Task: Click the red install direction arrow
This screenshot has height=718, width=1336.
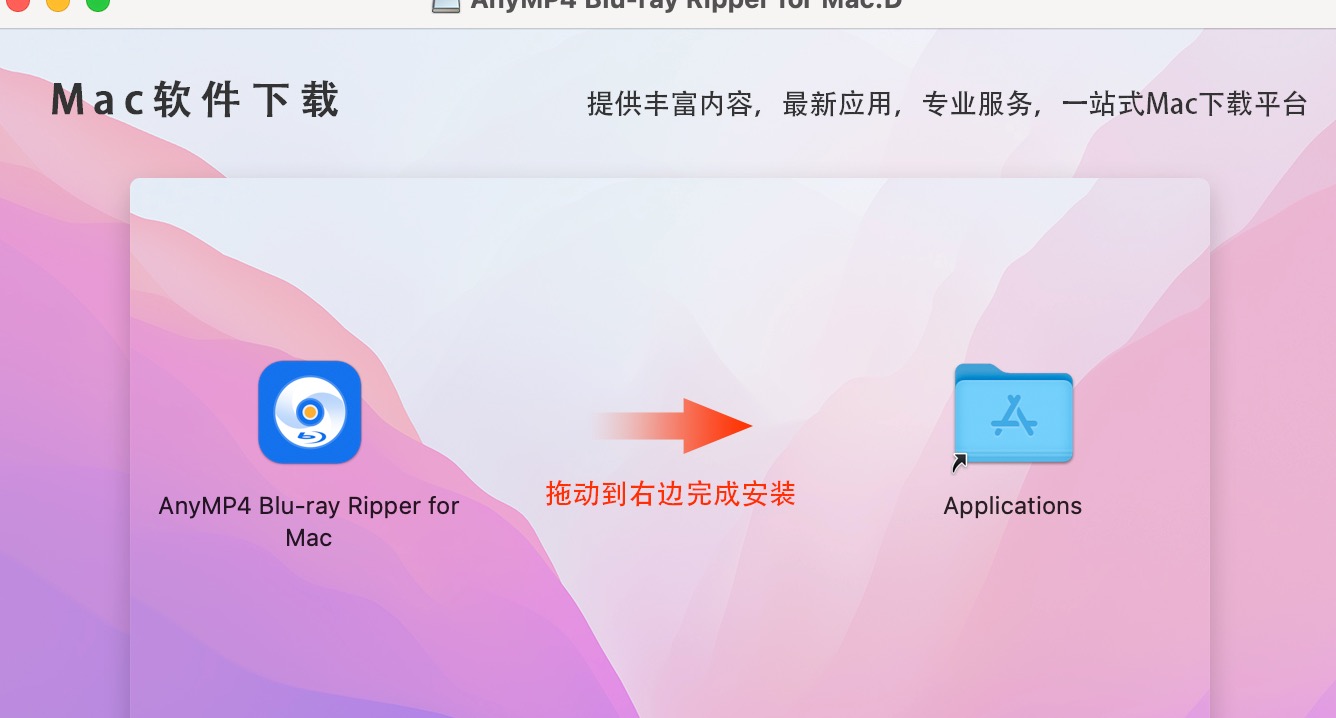Action: point(671,425)
